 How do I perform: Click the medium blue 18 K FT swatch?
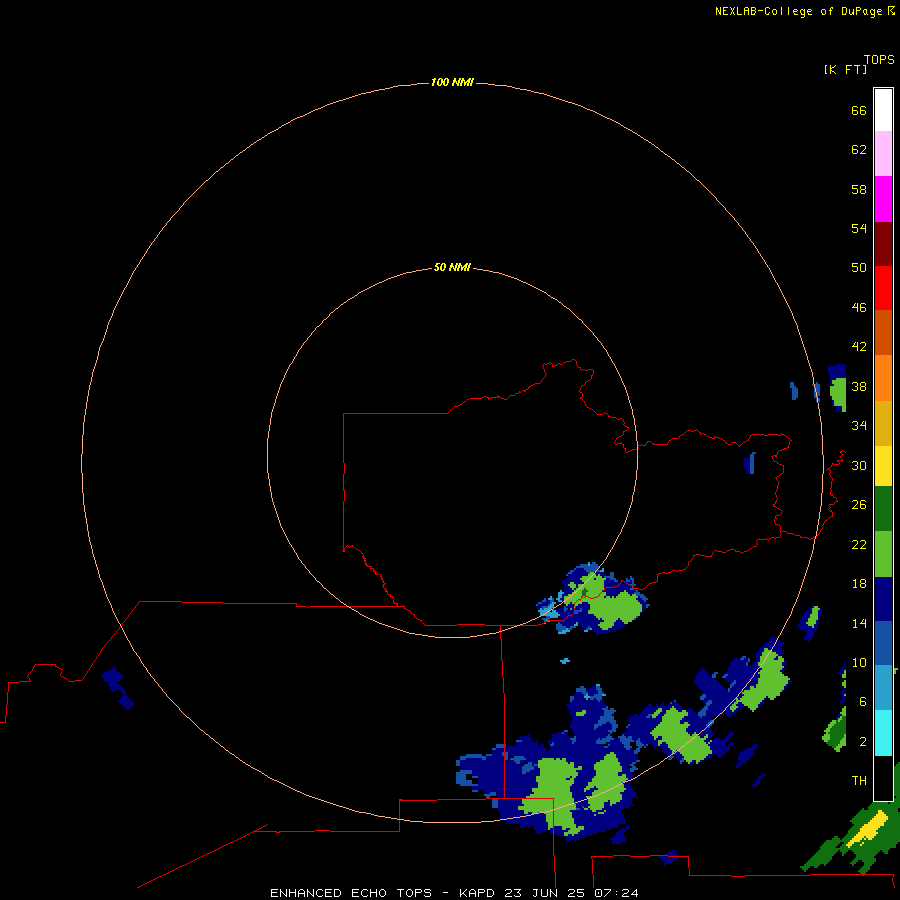883,643
